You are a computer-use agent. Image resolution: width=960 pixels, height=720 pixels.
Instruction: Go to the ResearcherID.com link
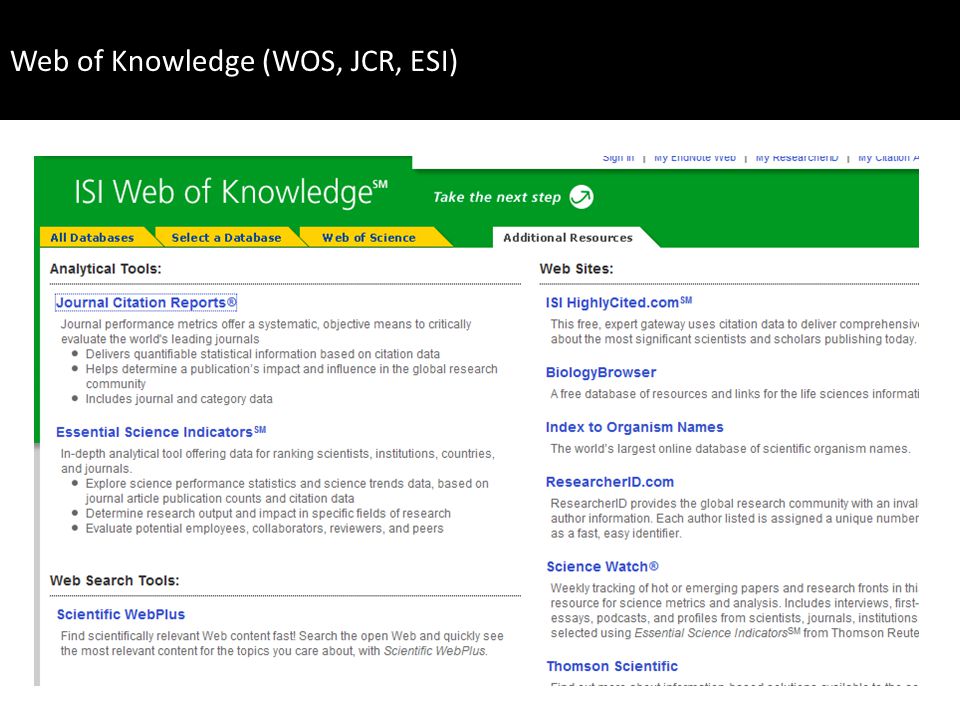[610, 482]
